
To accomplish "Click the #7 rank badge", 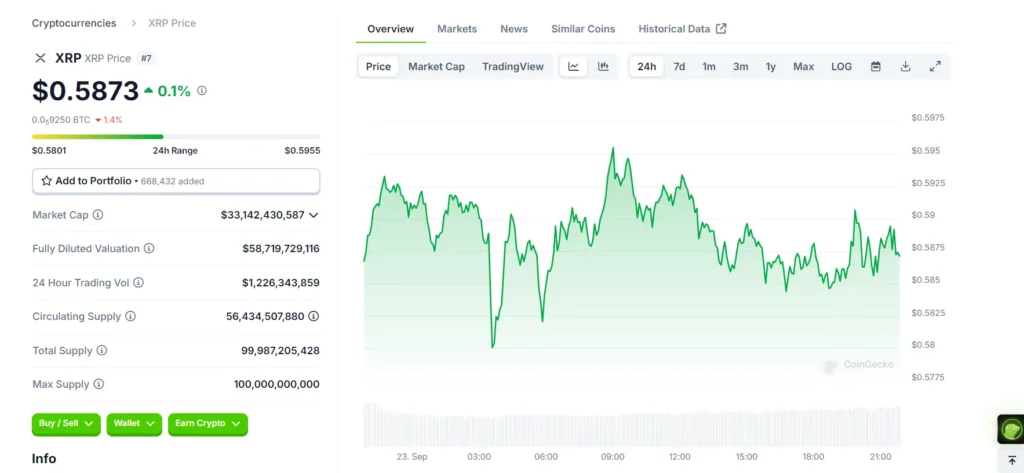I will [x=146, y=58].
